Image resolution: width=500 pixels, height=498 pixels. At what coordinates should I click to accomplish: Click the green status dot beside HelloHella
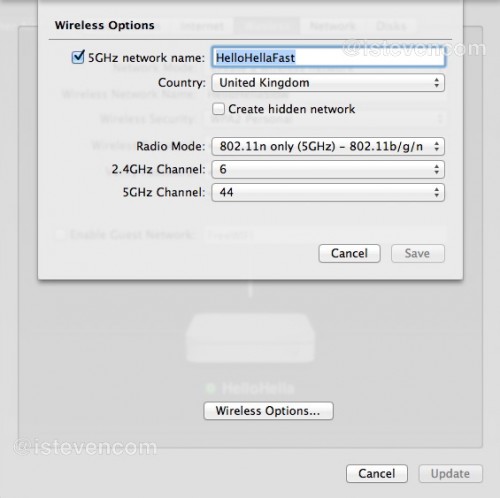[x=211, y=388]
